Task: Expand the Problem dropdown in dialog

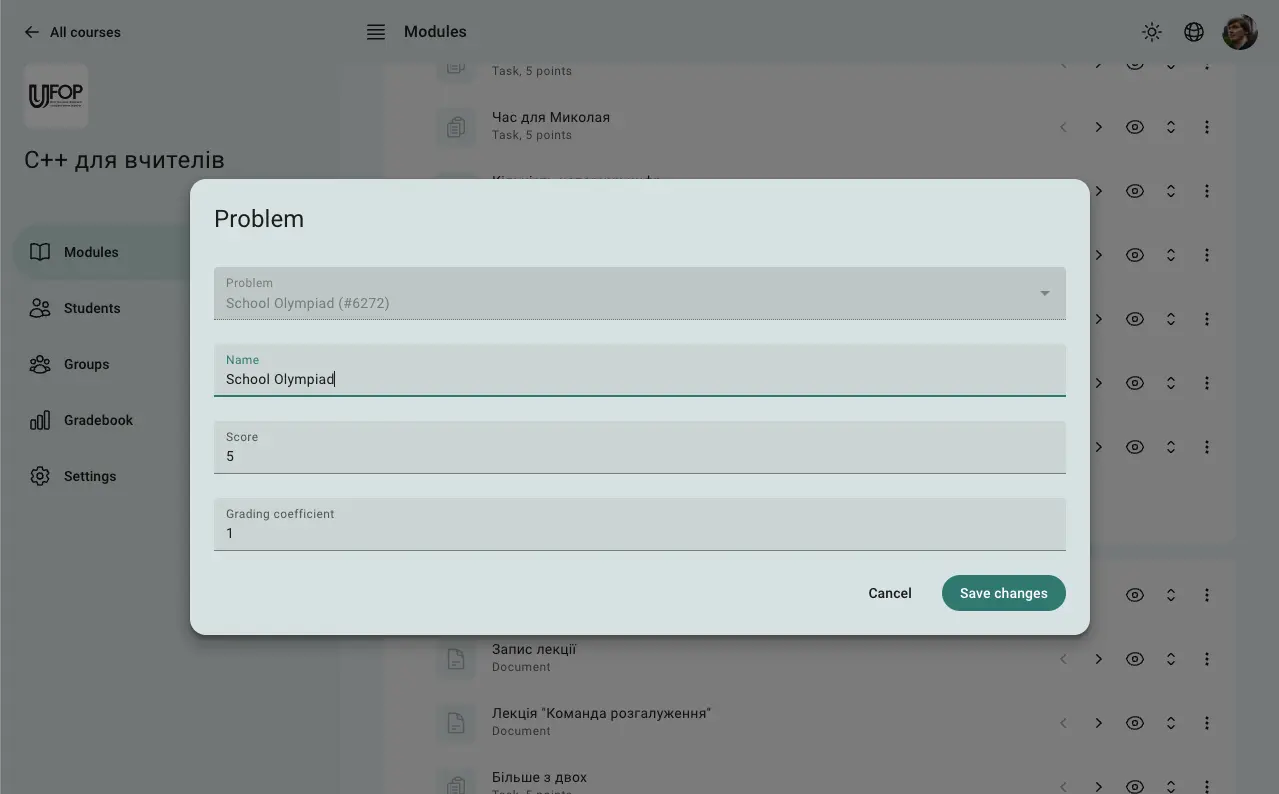Action: 1044,293
